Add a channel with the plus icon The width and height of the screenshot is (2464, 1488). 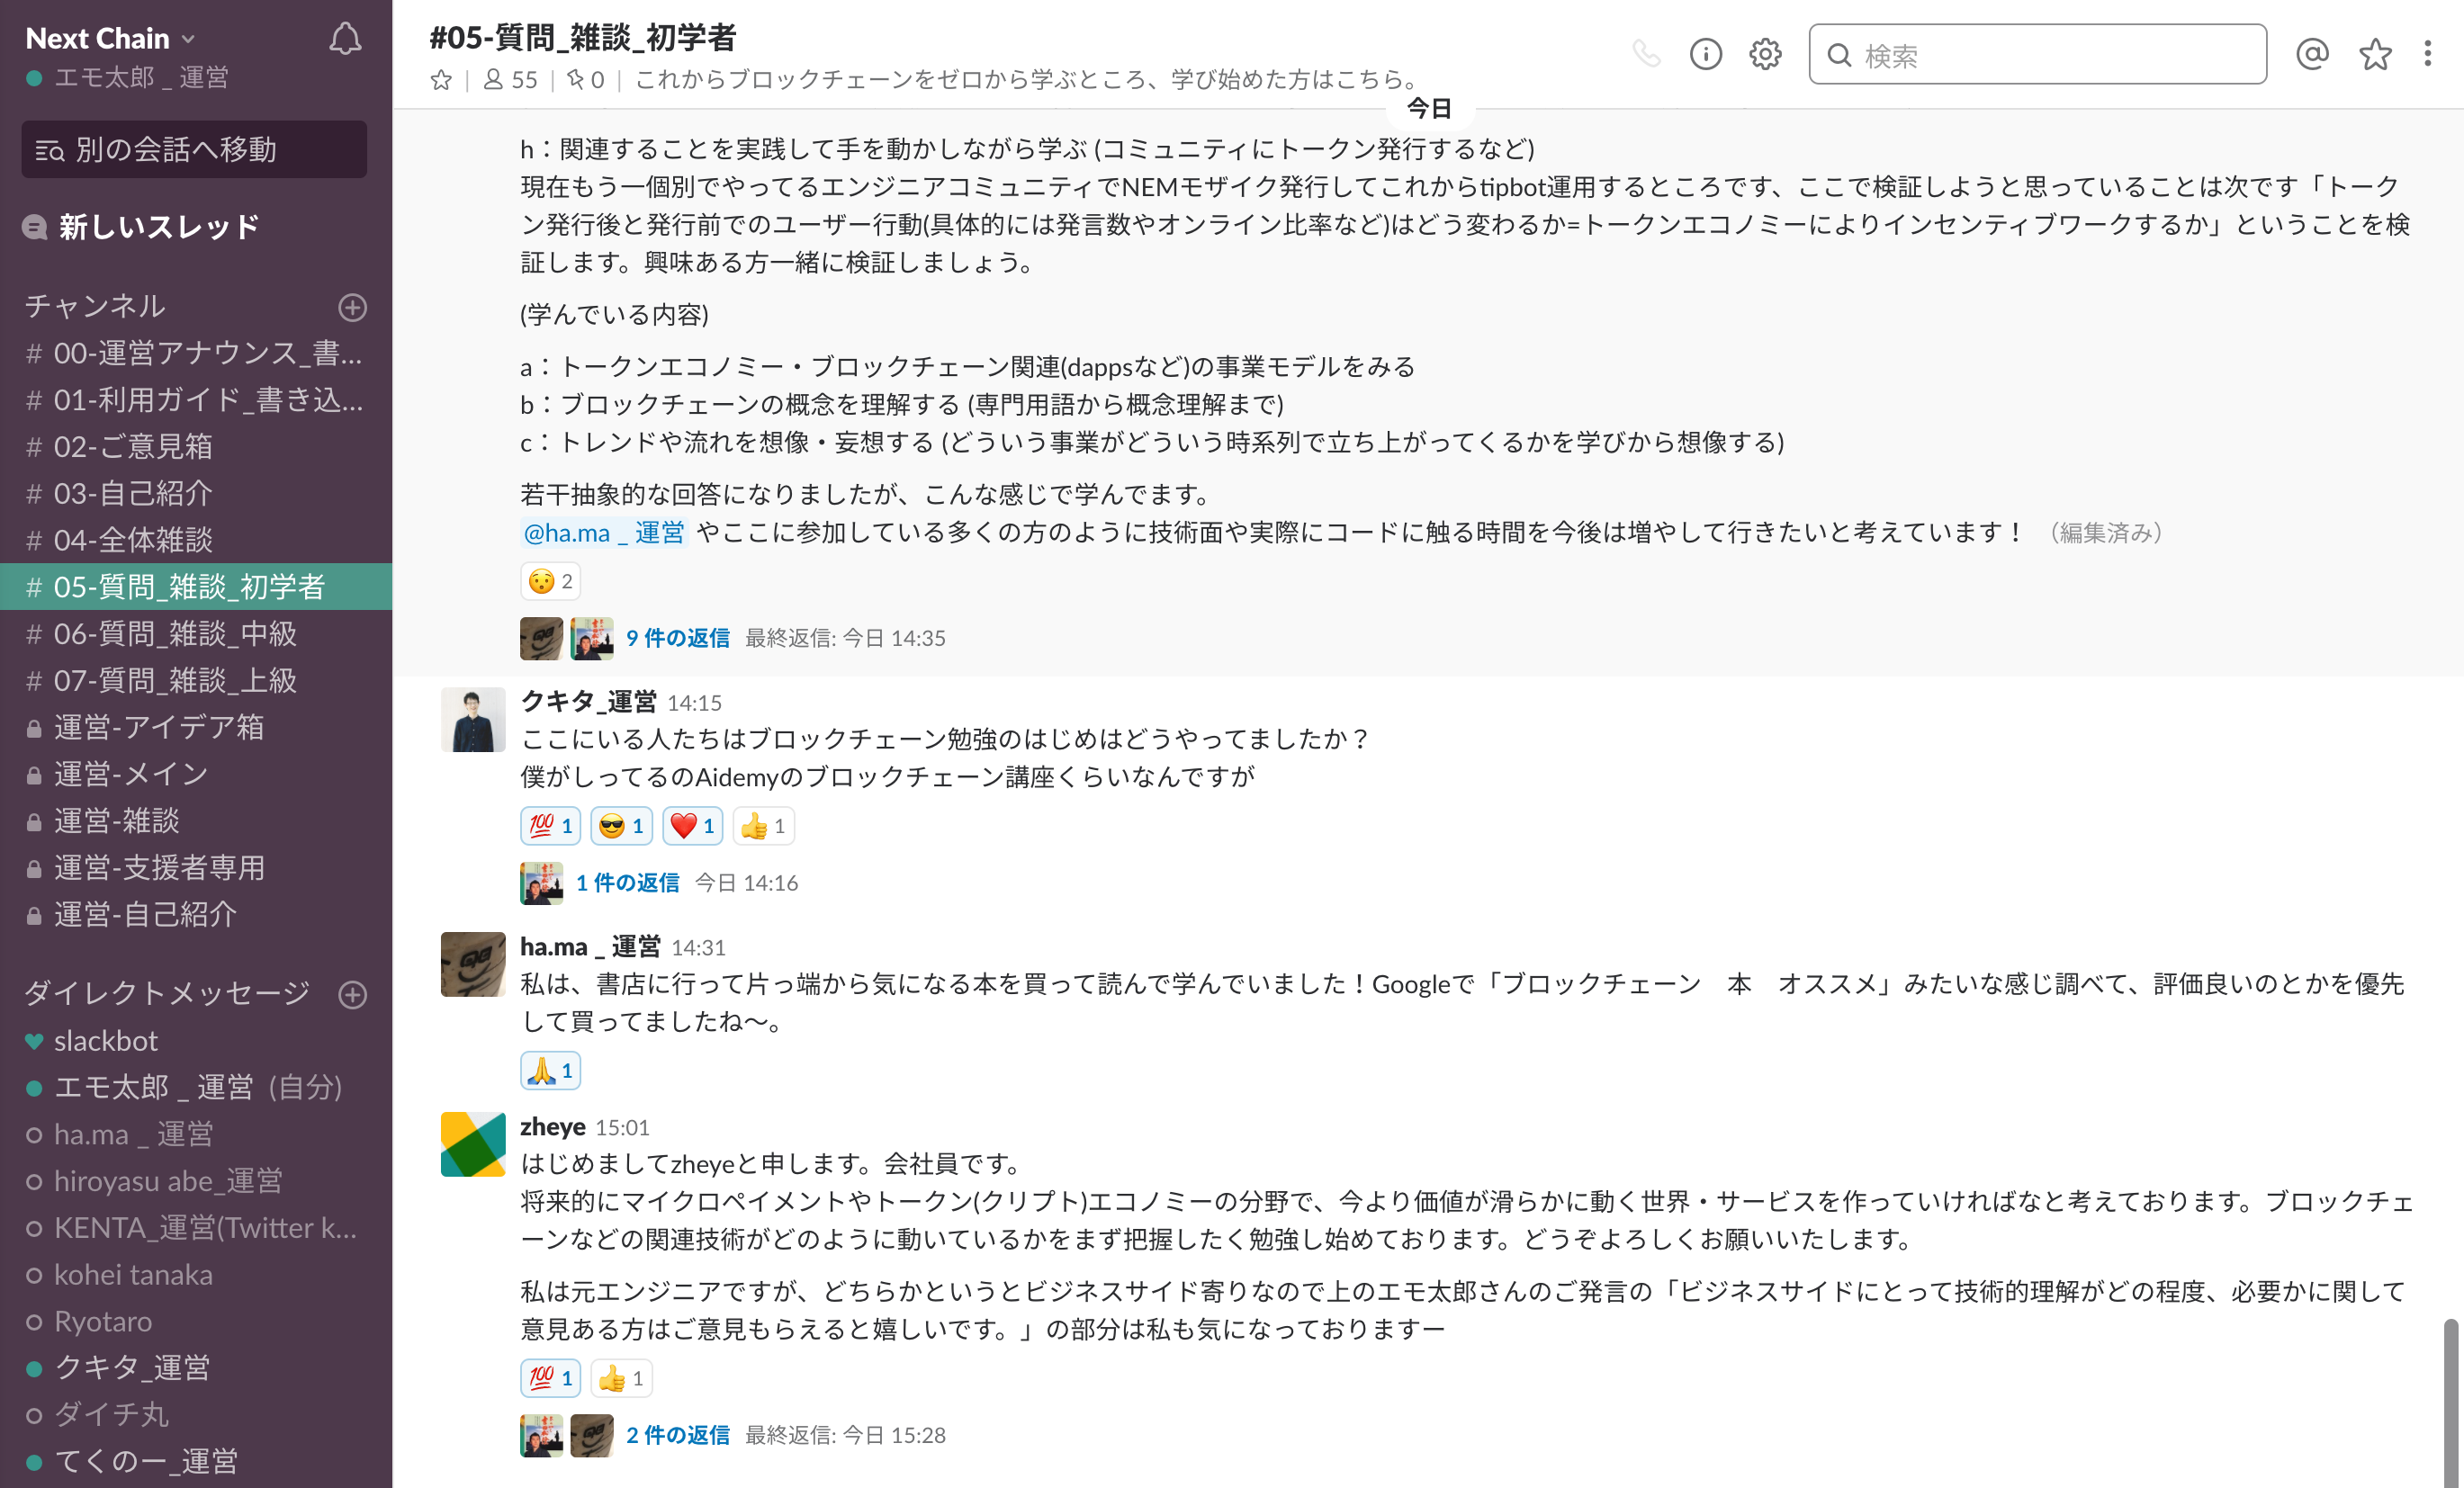coord(352,307)
